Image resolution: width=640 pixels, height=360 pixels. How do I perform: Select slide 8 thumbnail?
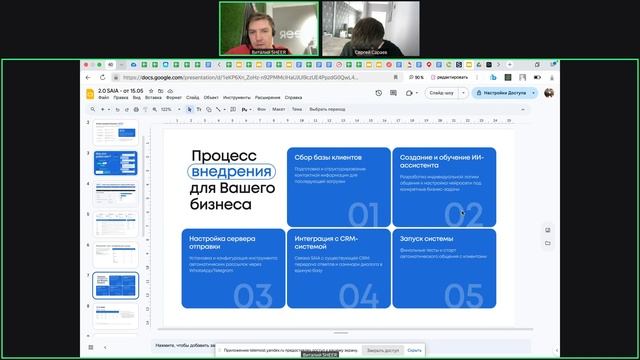coord(116,316)
